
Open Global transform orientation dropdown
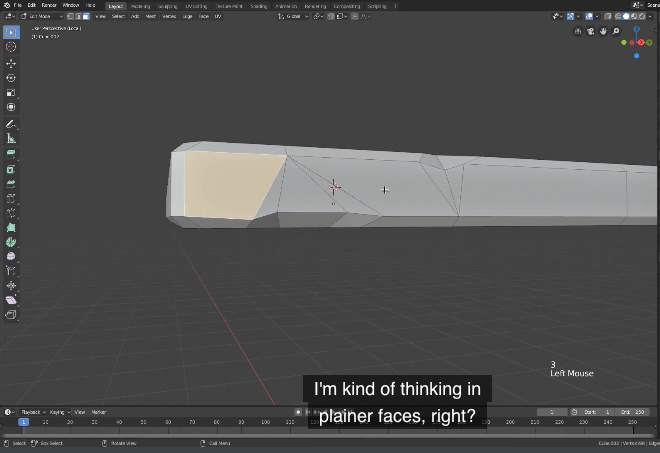[x=293, y=16]
